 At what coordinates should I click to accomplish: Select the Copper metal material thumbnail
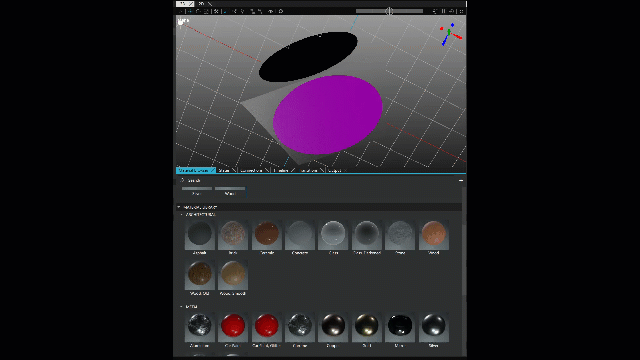point(333,327)
